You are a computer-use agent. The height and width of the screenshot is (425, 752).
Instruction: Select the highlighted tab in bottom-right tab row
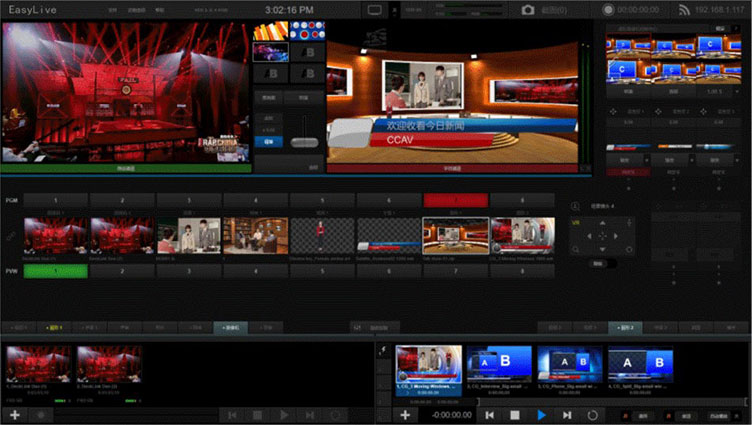tap(627, 327)
